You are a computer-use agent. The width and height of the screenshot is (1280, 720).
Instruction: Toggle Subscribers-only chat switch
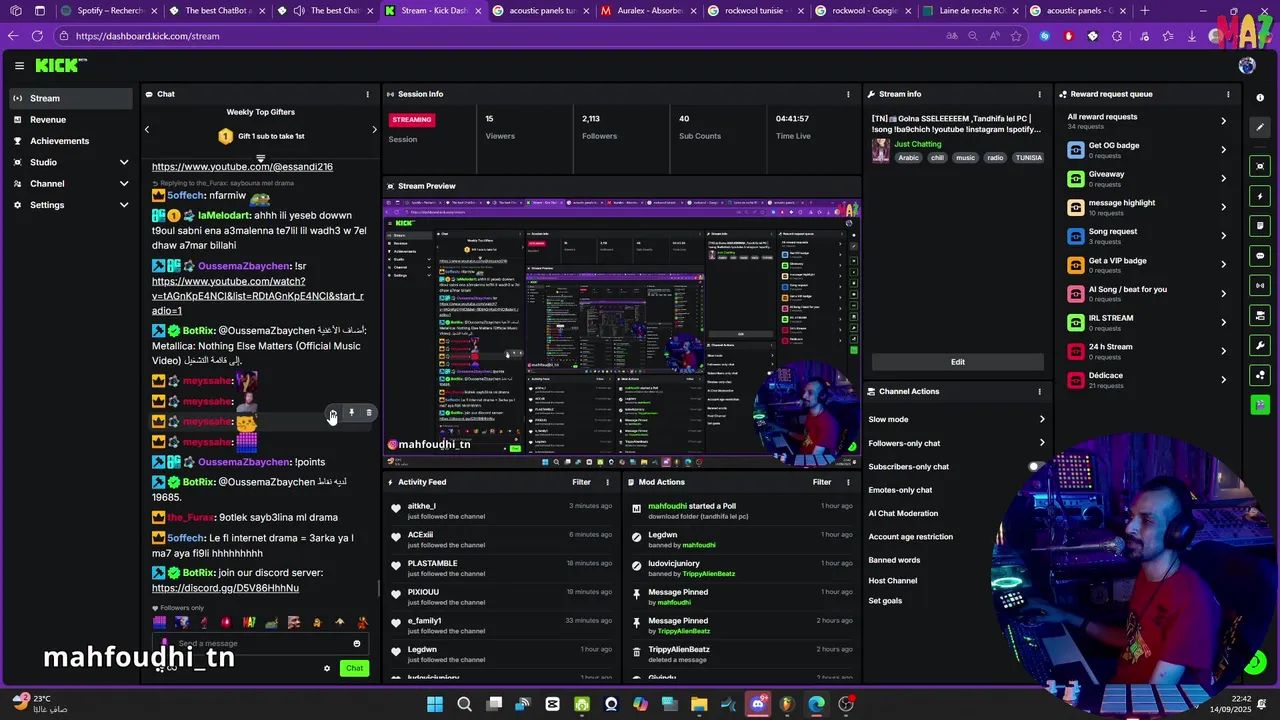pyautogui.click(x=1037, y=467)
